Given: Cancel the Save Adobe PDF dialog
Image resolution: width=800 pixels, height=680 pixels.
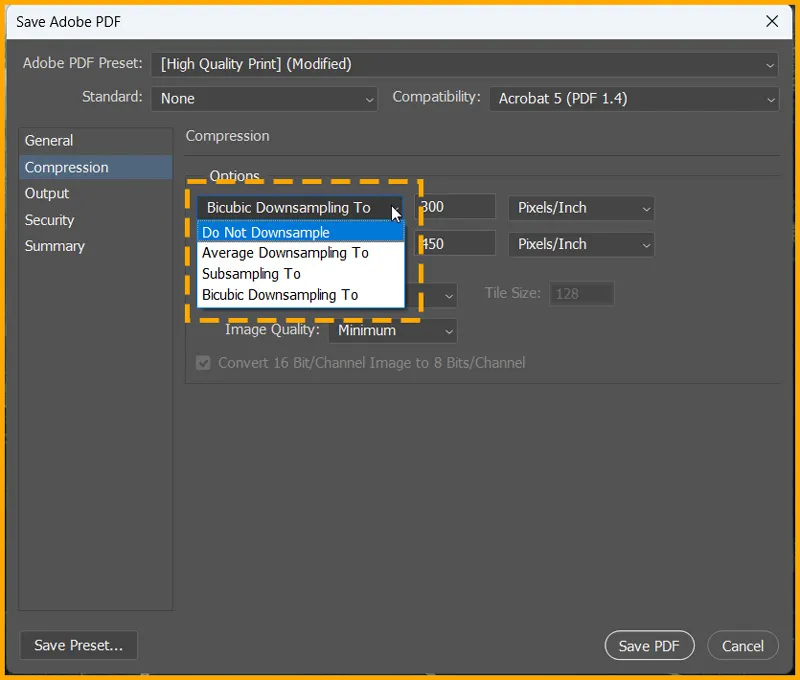Looking at the screenshot, I should 743,645.
